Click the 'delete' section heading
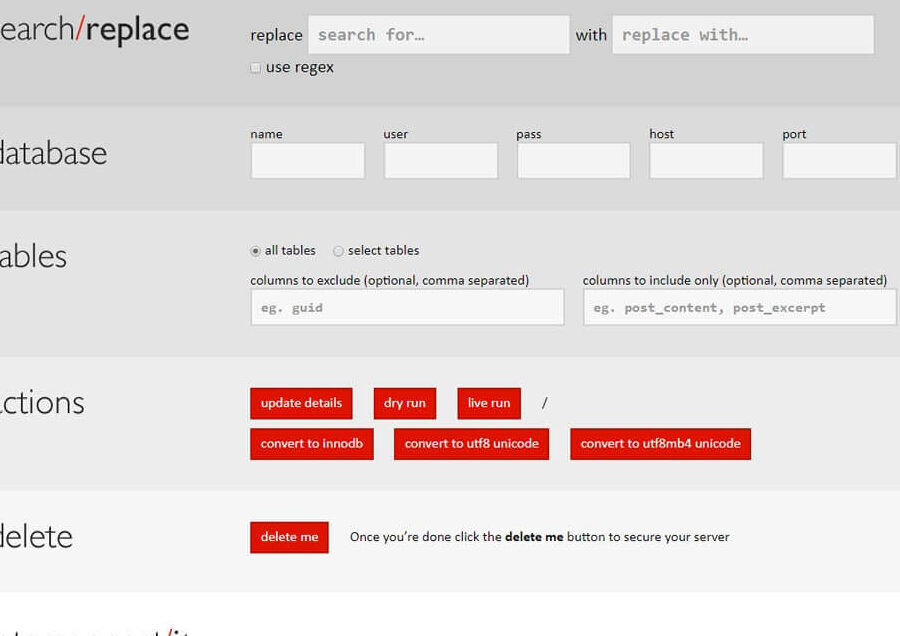The width and height of the screenshot is (900, 636). 36,537
